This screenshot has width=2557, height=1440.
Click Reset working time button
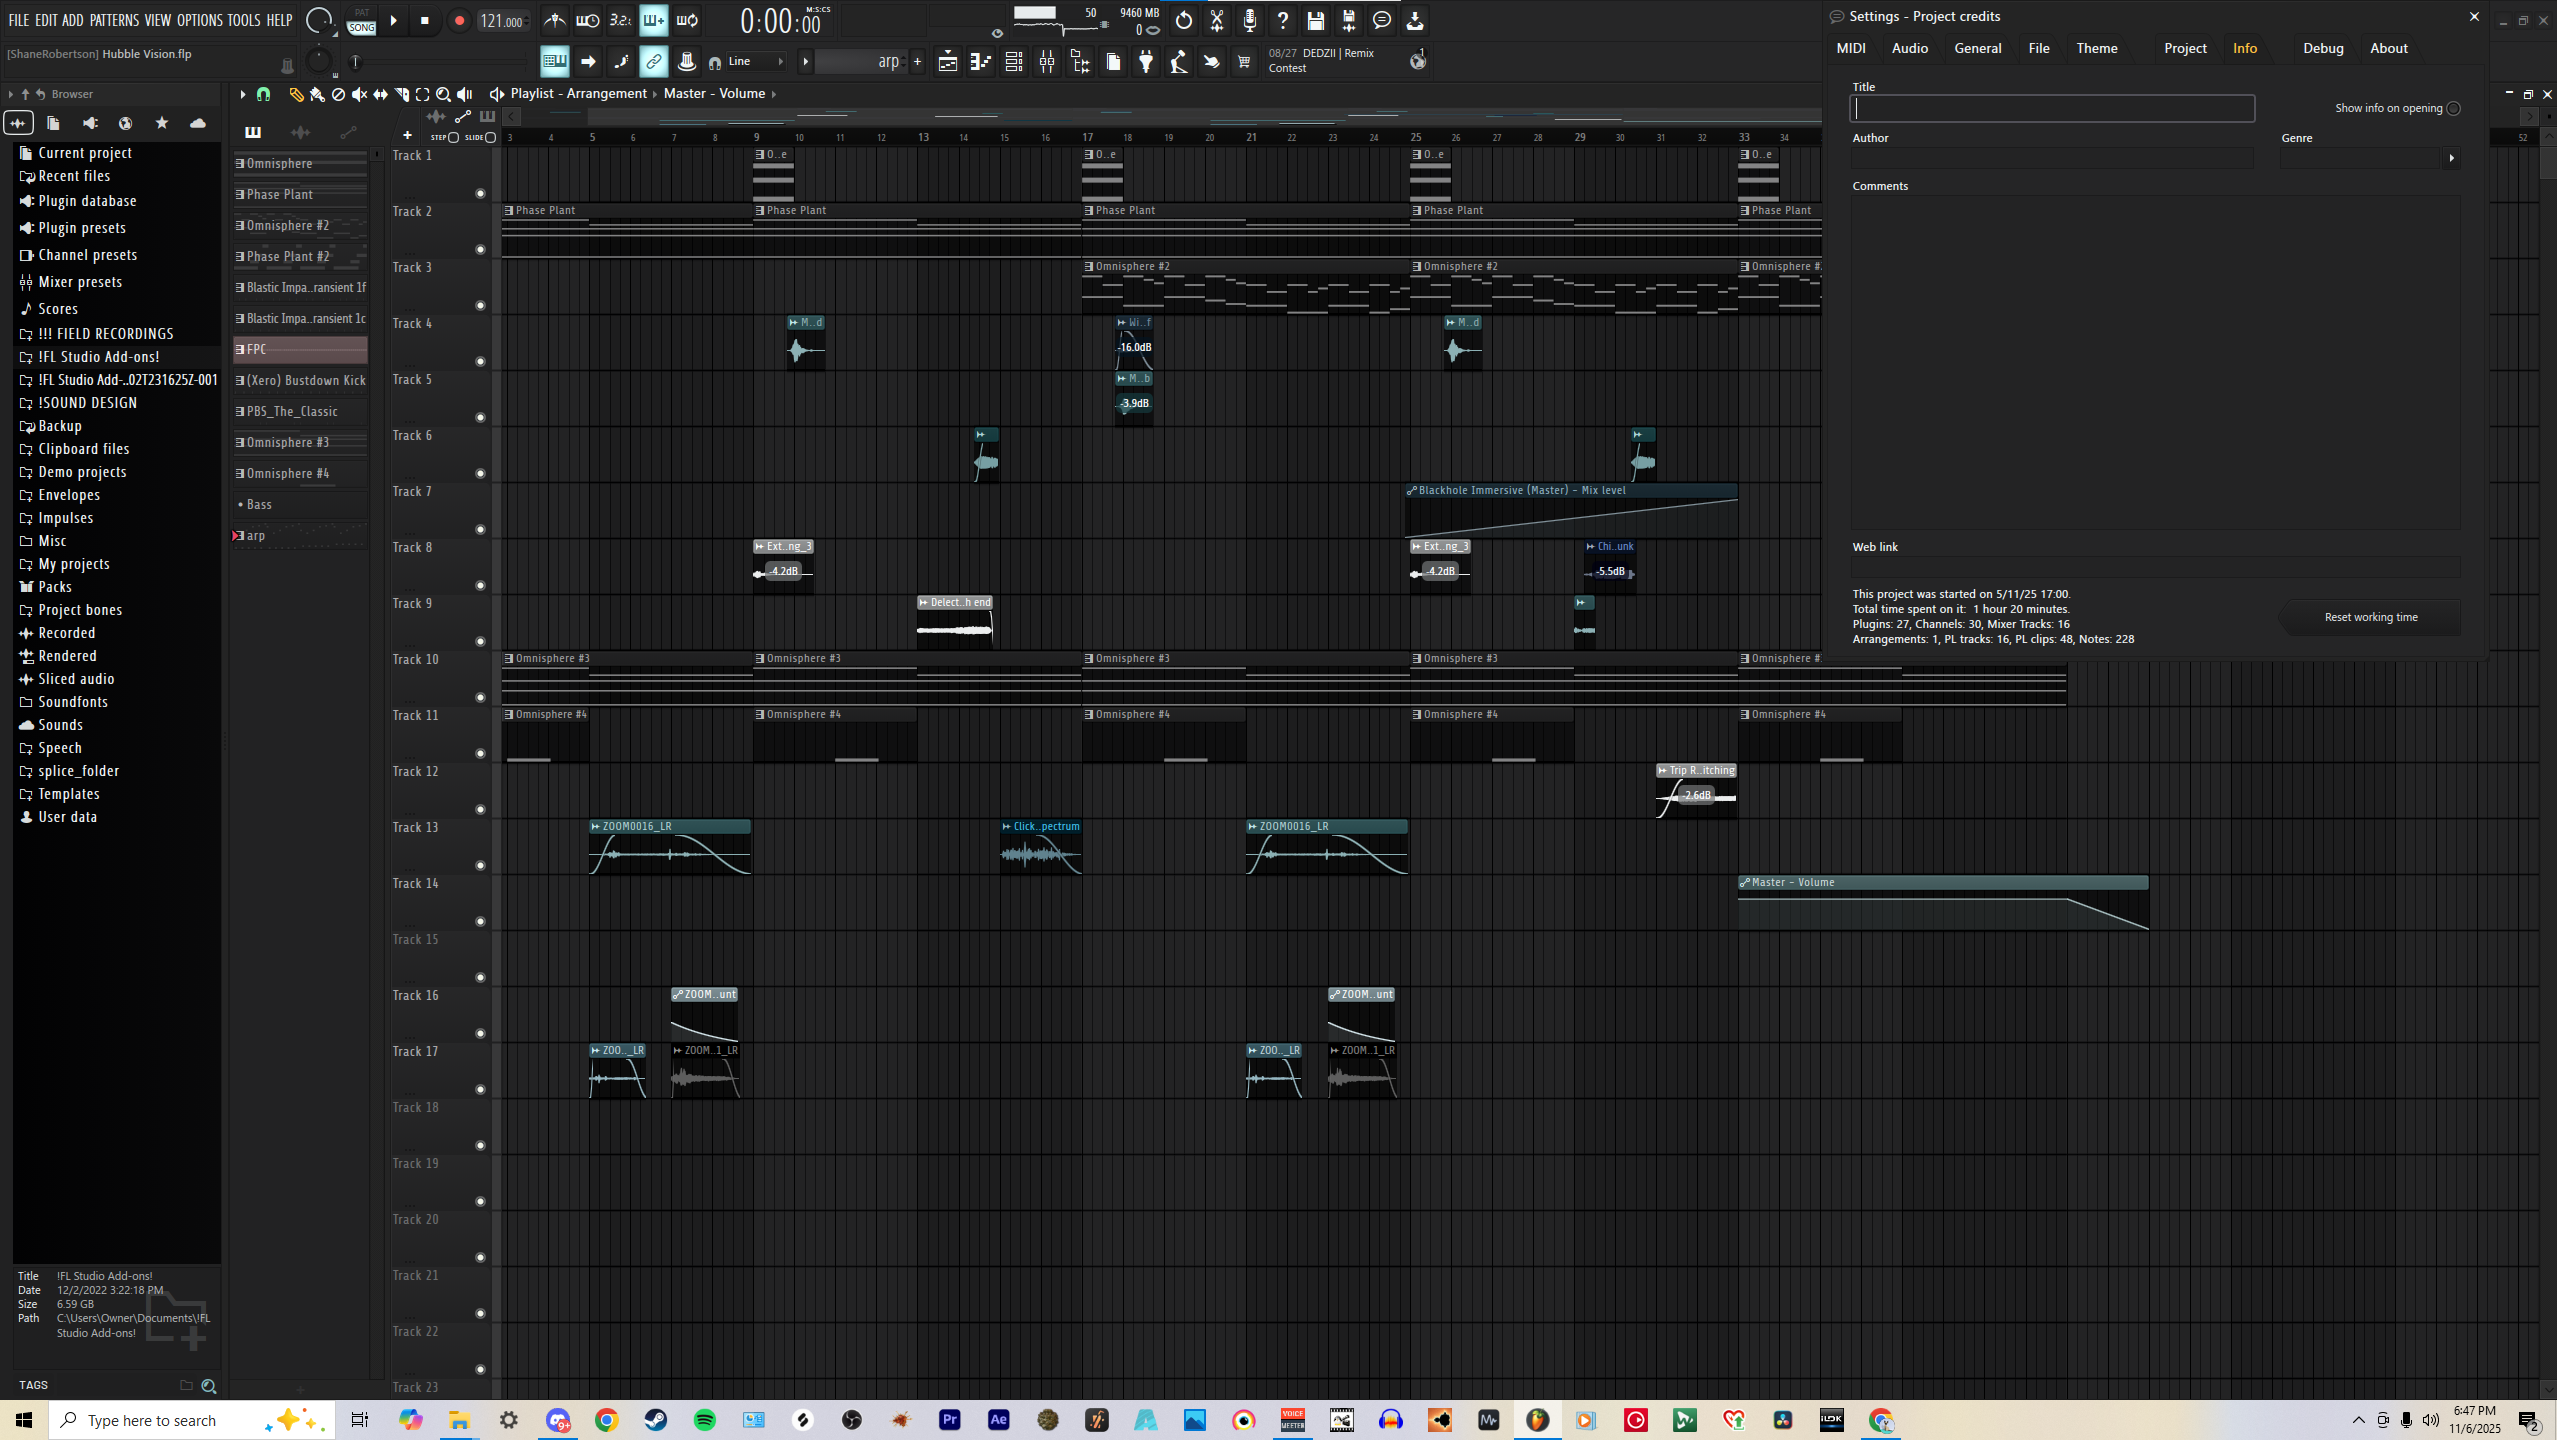pyautogui.click(x=2370, y=617)
